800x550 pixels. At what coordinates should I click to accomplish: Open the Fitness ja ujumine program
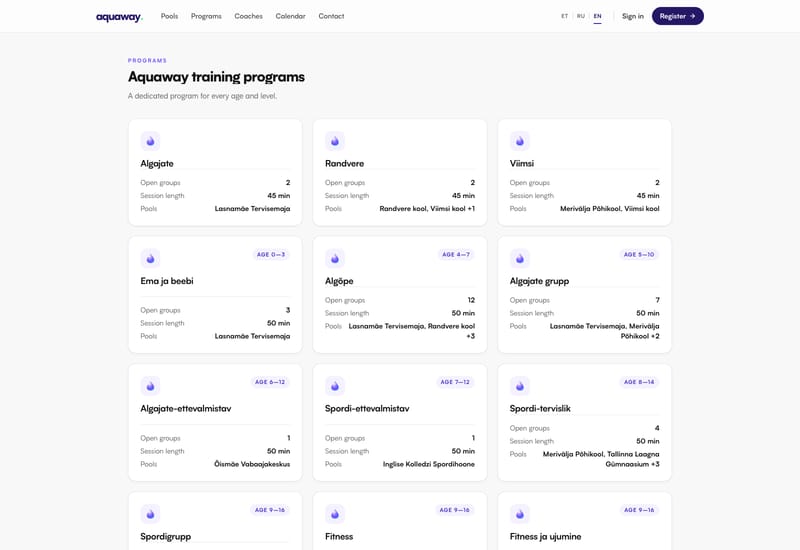[545, 537]
